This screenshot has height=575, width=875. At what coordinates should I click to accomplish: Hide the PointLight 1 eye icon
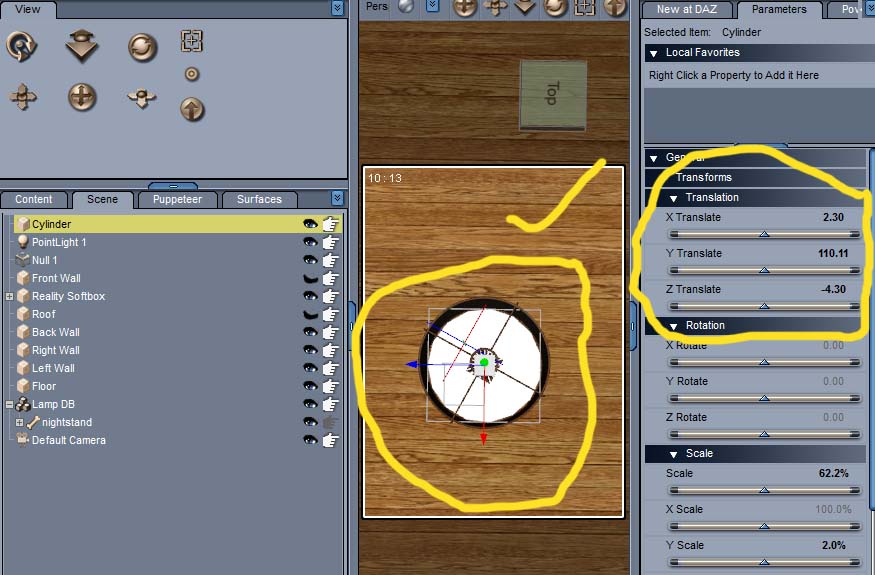(310, 242)
